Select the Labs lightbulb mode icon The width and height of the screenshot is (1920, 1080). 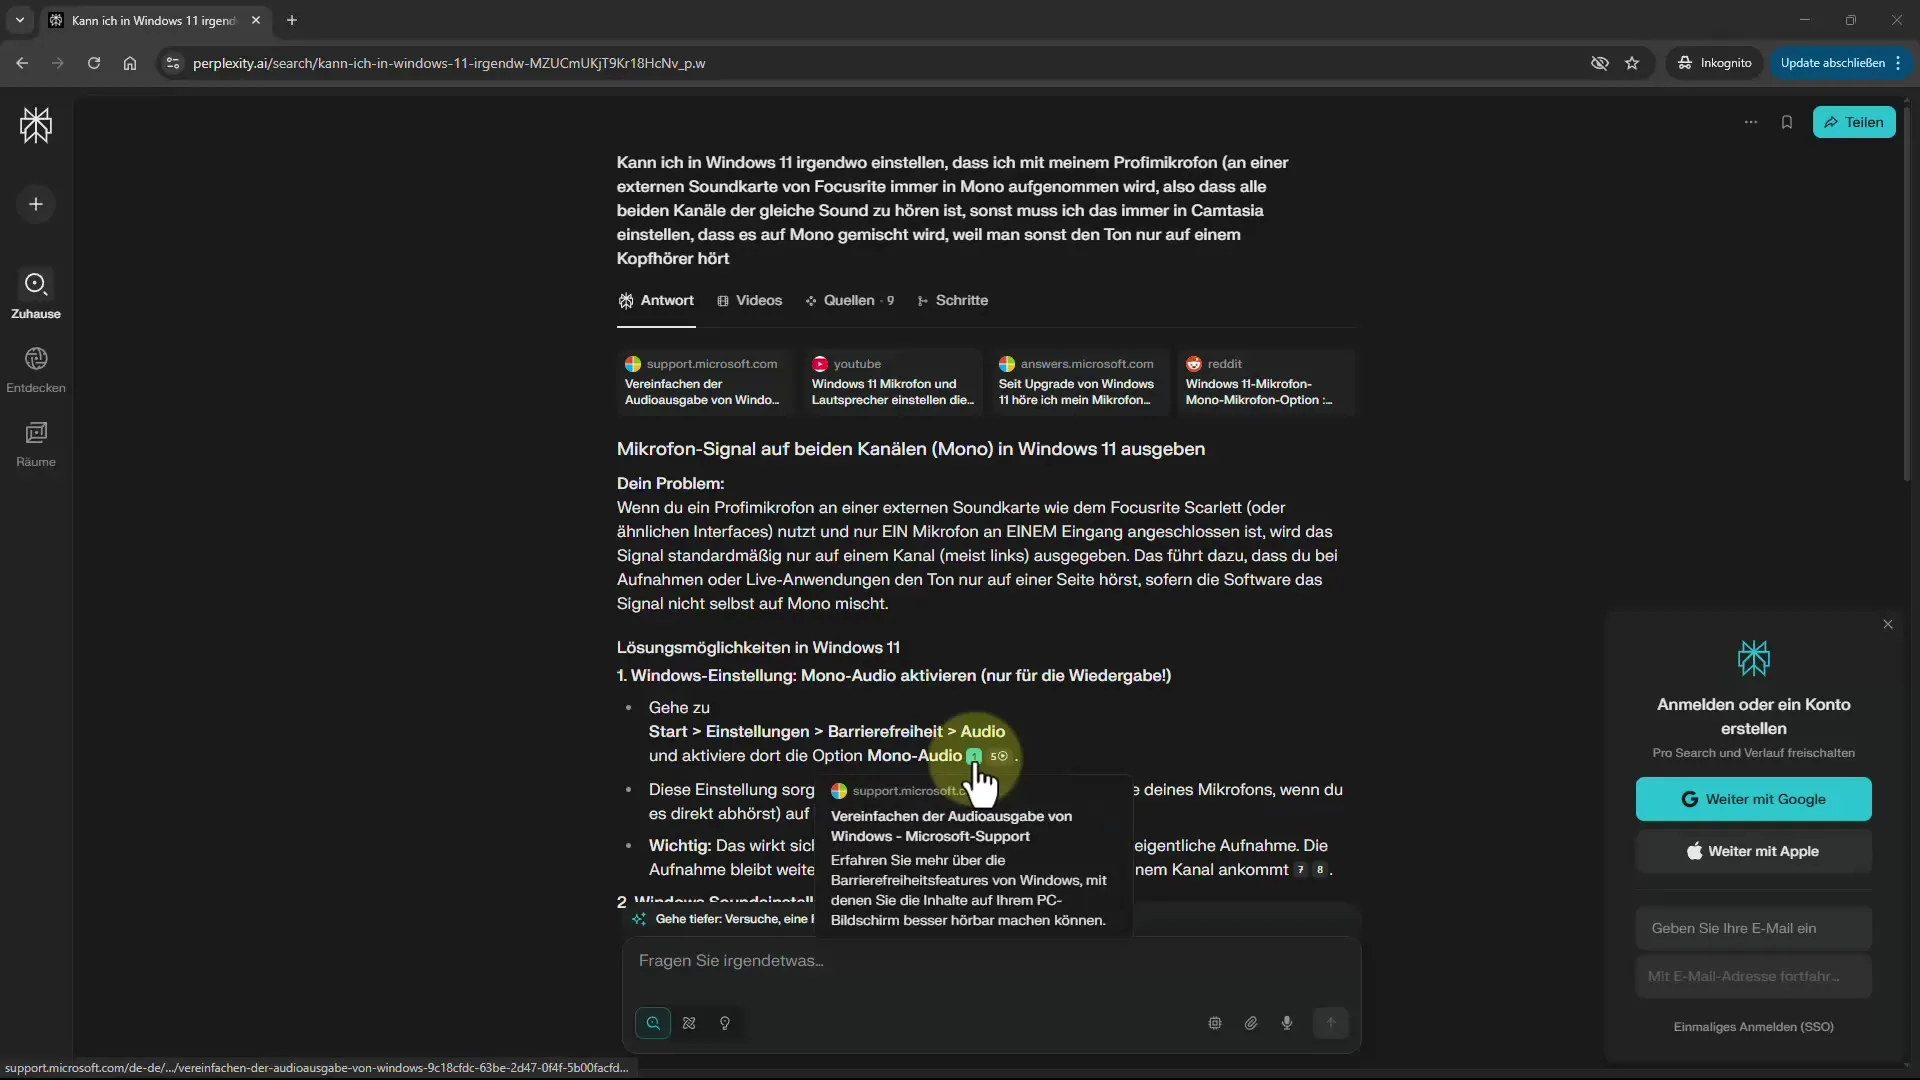725,1023
